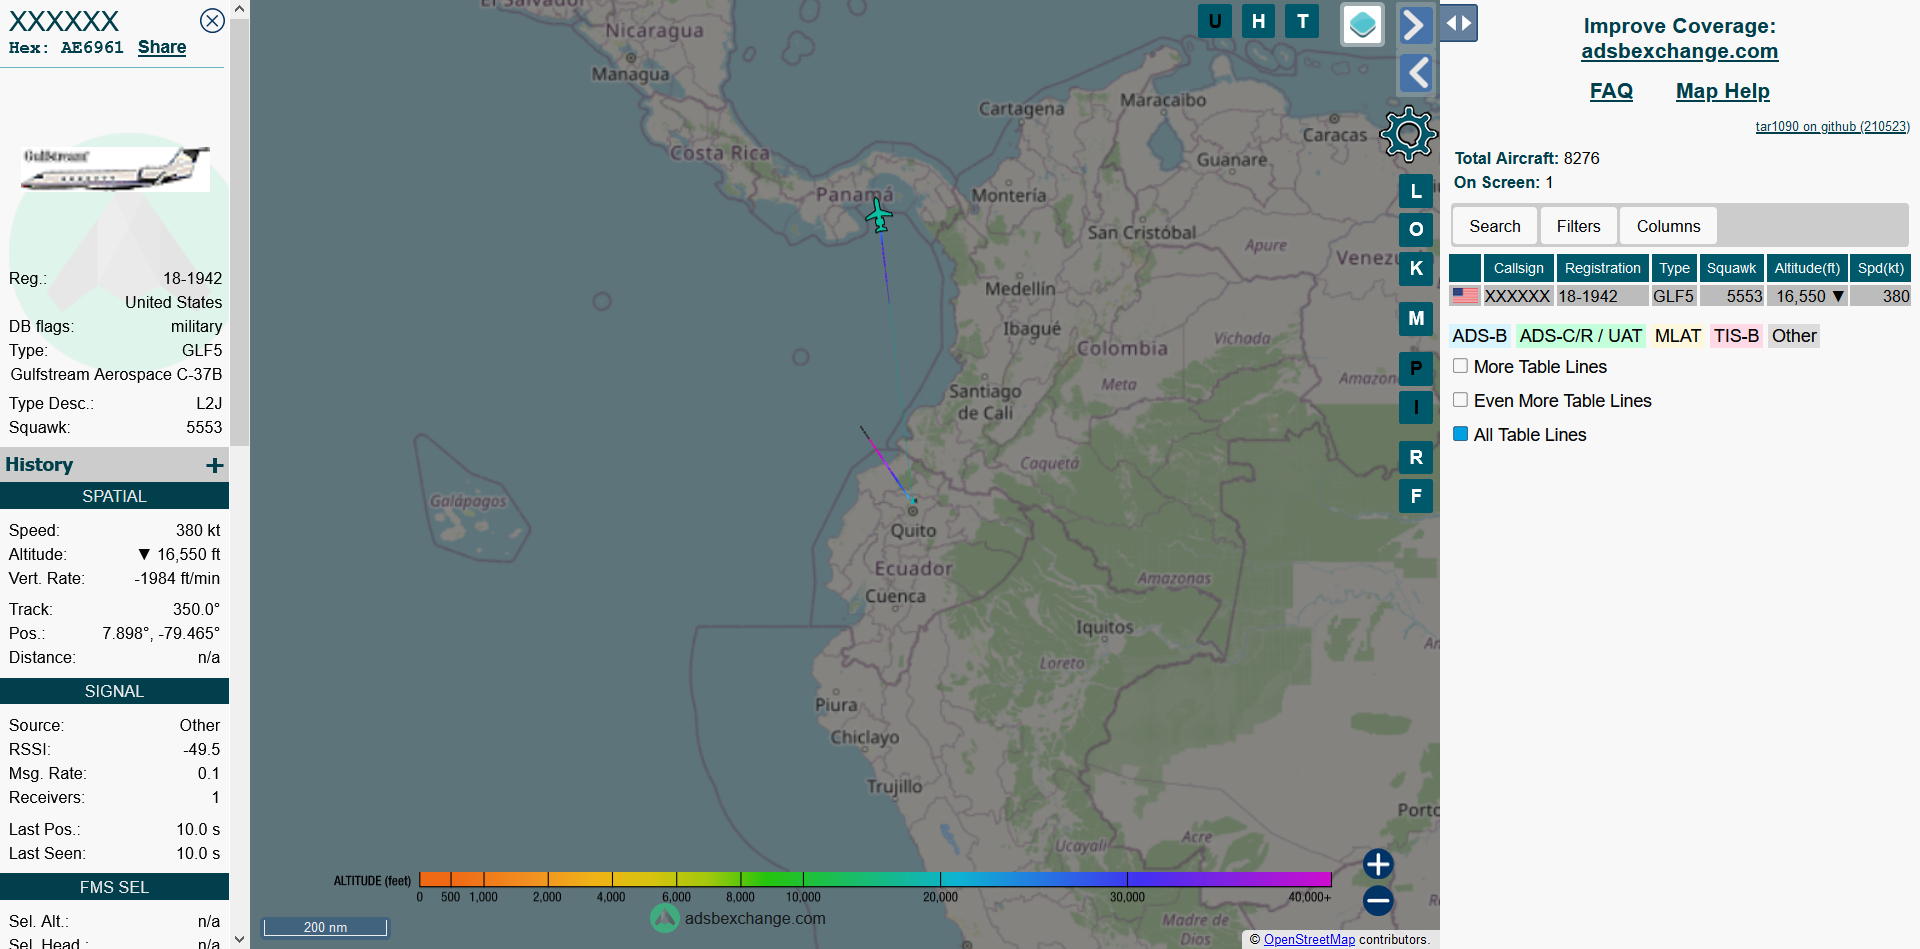Select the aircraft marker near Panama

point(878,214)
